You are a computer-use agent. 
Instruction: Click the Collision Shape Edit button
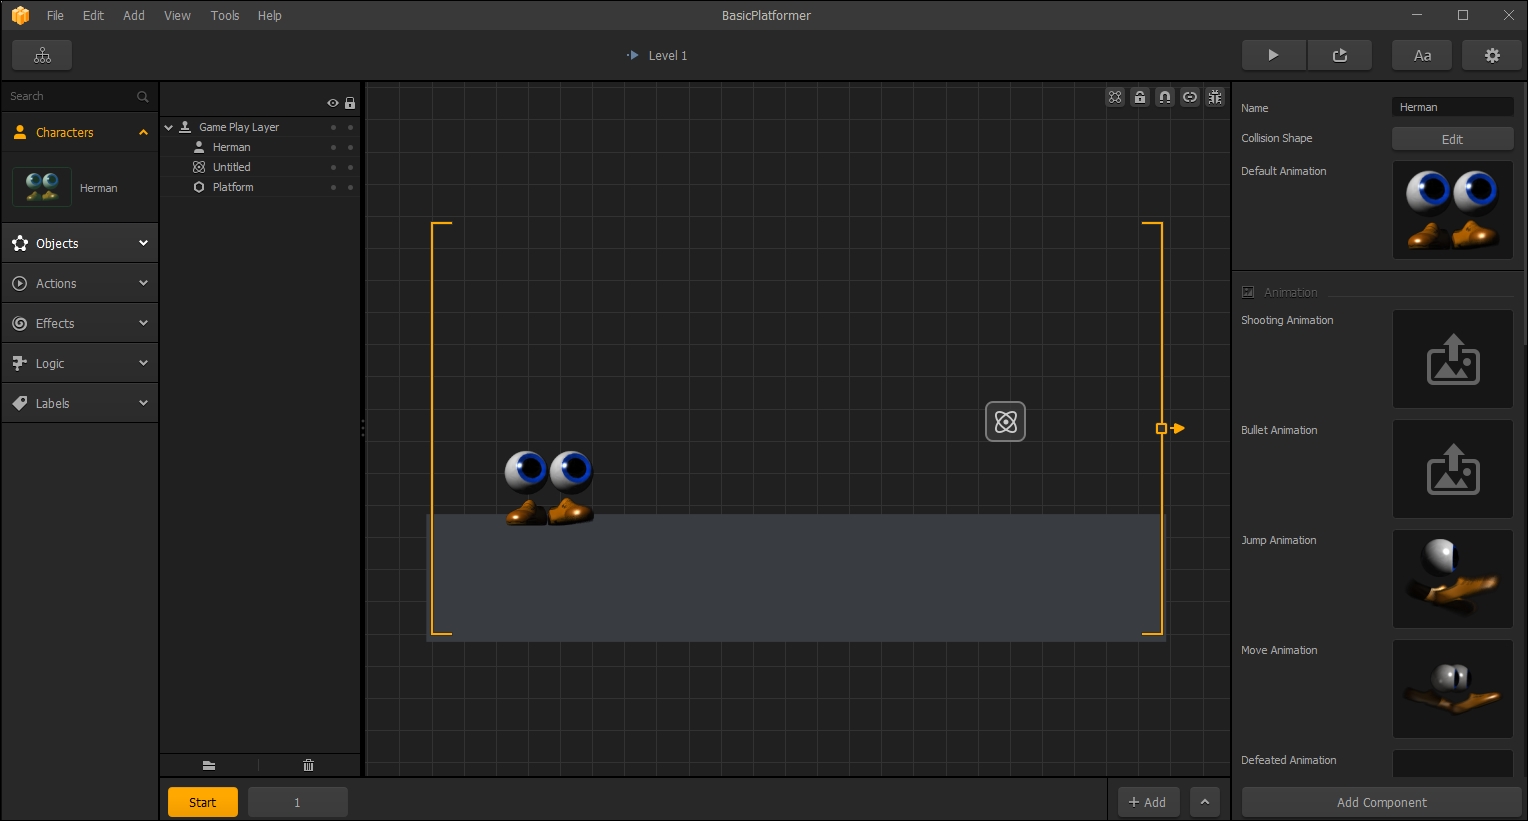(x=1452, y=139)
